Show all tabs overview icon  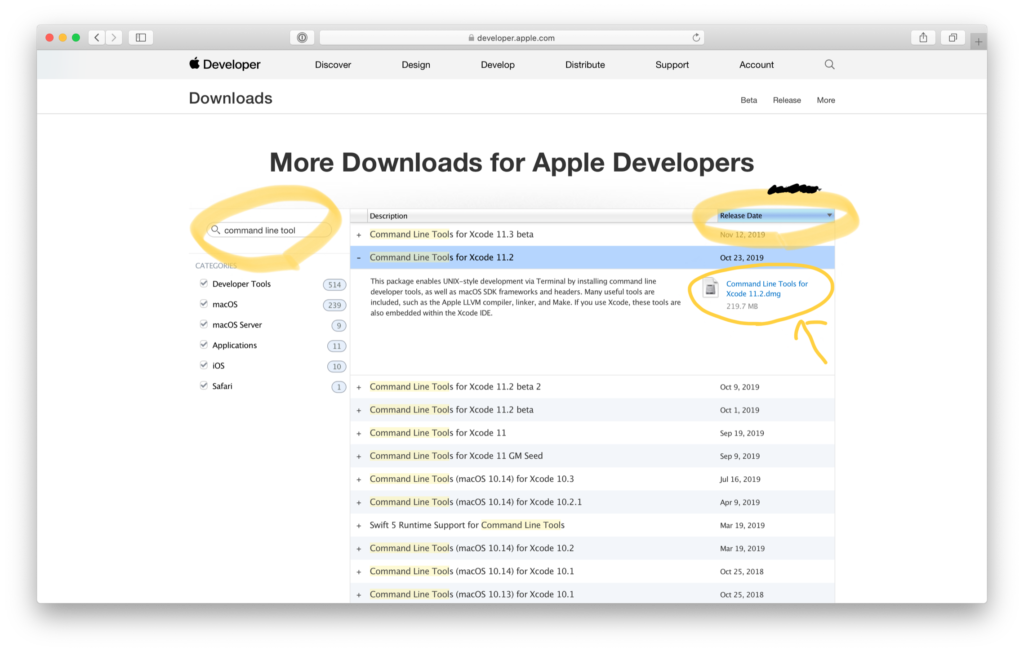[952, 38]
